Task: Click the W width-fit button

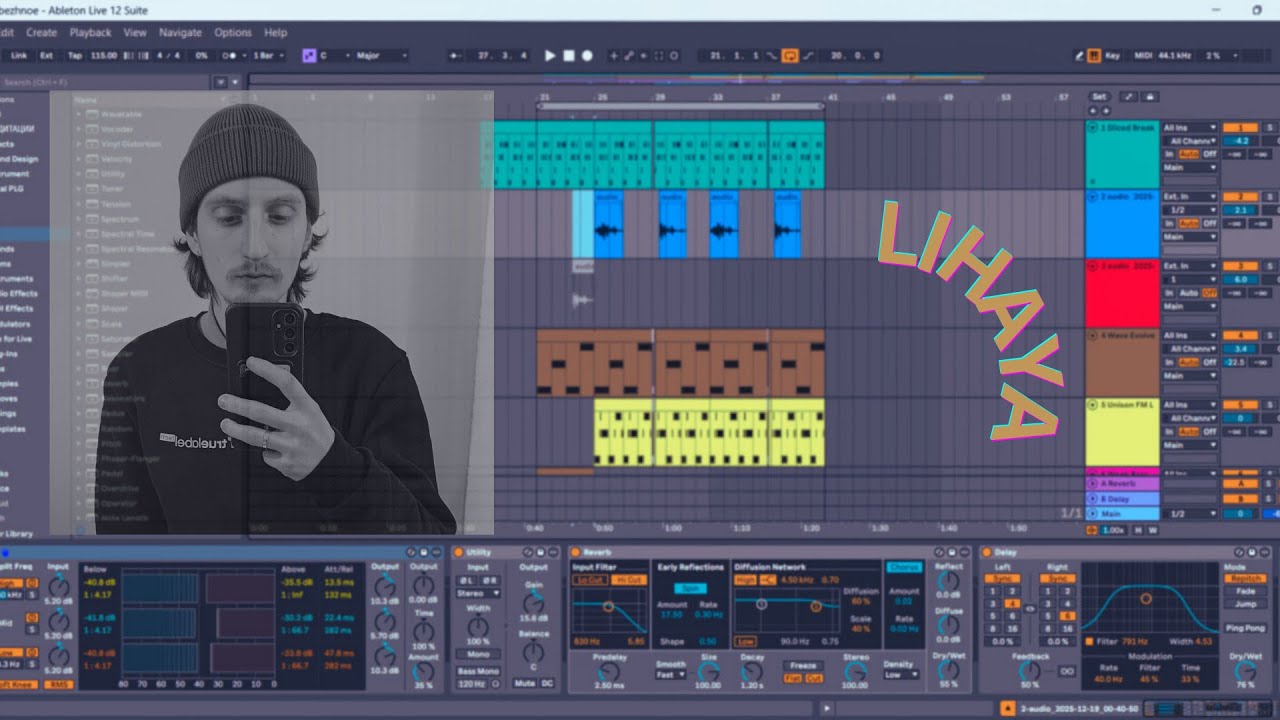Action: [1152, 530]
